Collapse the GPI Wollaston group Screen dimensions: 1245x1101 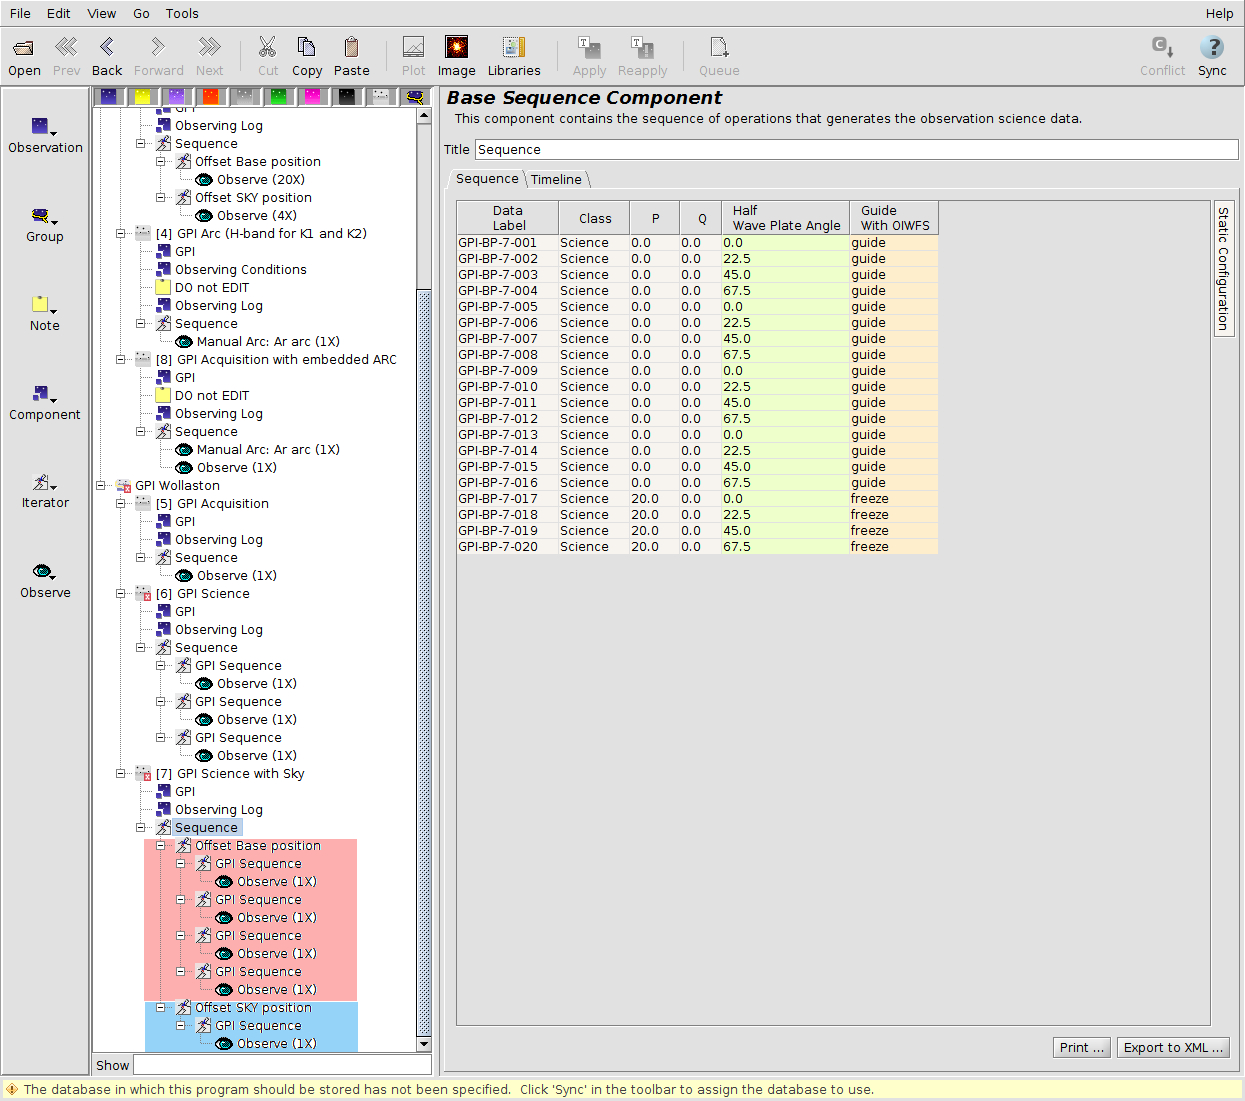click(x=101, y=486)
